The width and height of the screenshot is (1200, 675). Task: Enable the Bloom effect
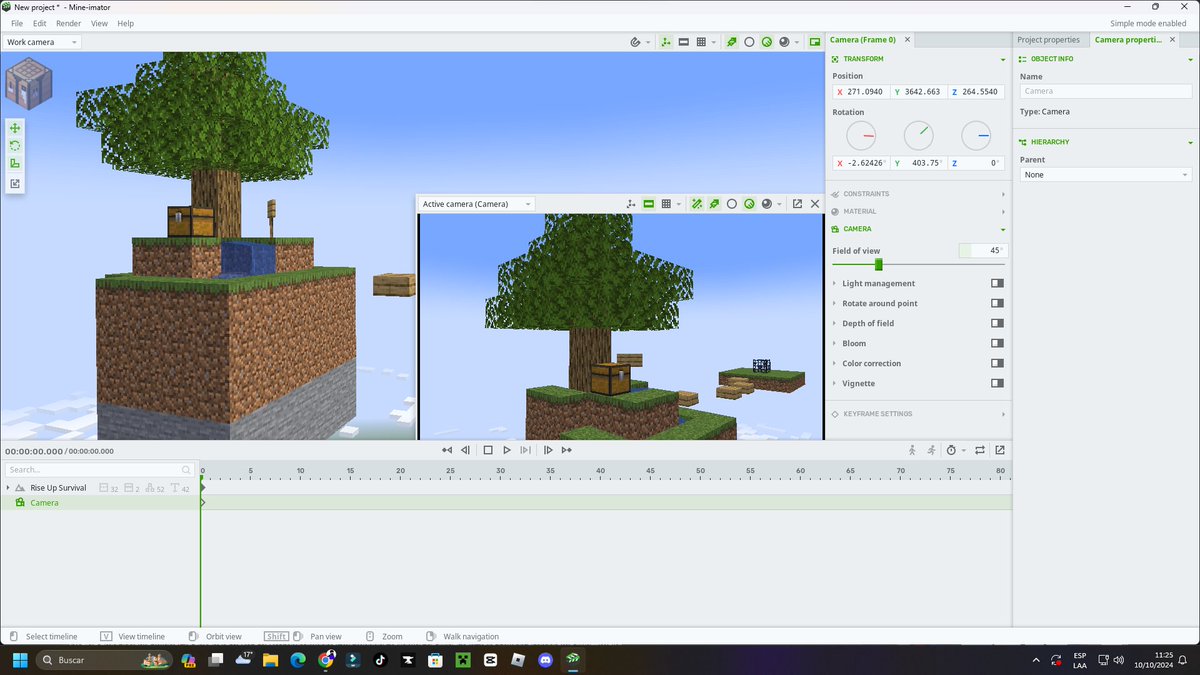[x=996, y=343]
